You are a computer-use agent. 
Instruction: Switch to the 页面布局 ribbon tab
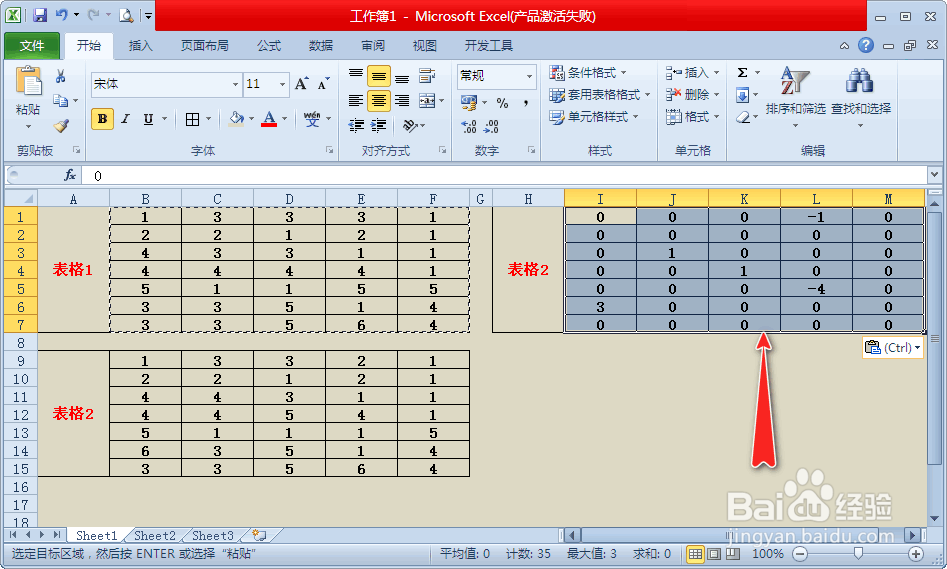205,46
